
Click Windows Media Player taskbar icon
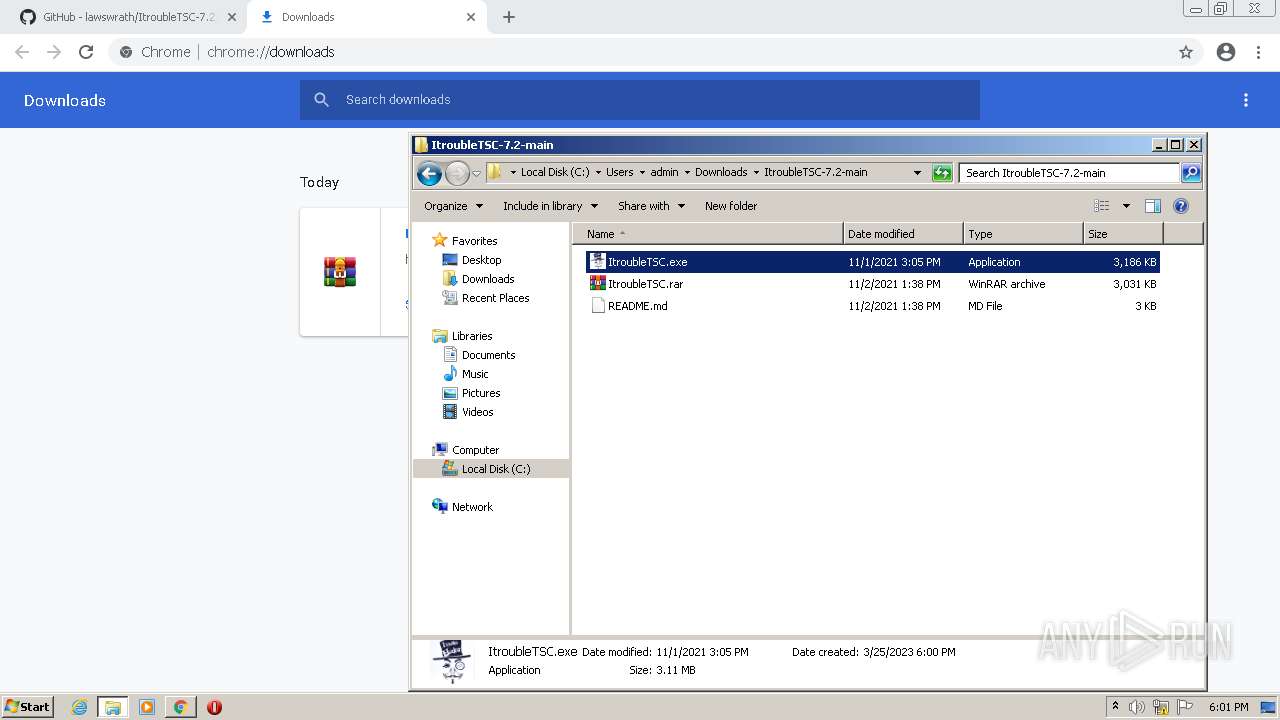click(147, 707)
